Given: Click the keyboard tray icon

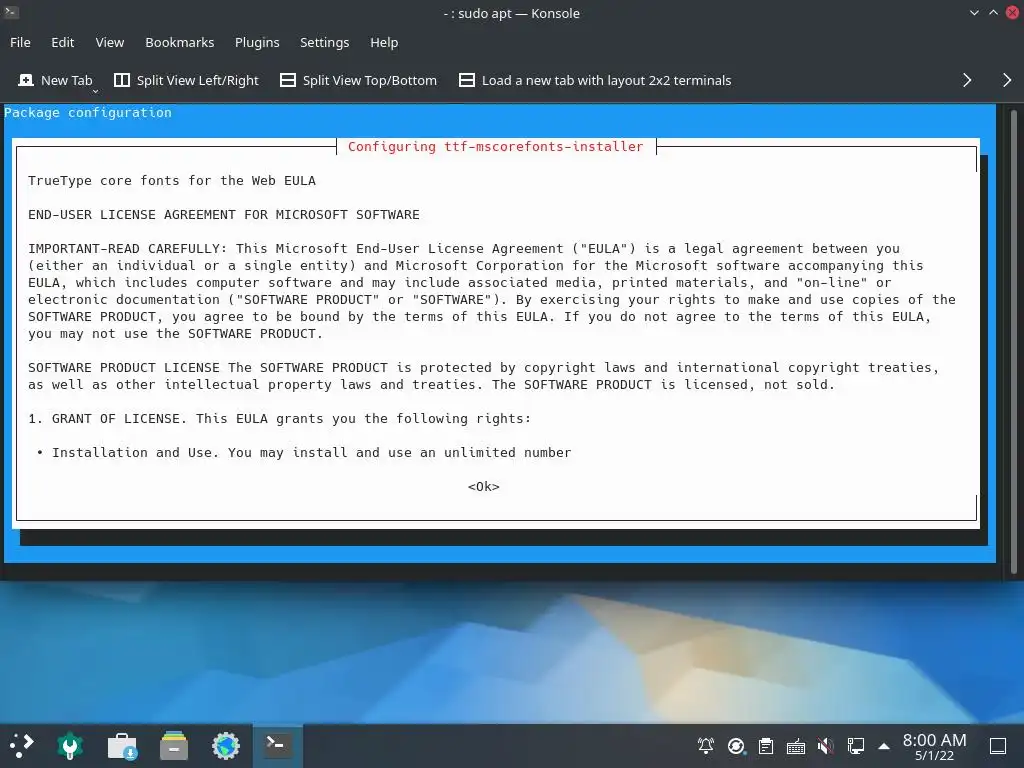Looking at the screenshot, I should [795, 746].
